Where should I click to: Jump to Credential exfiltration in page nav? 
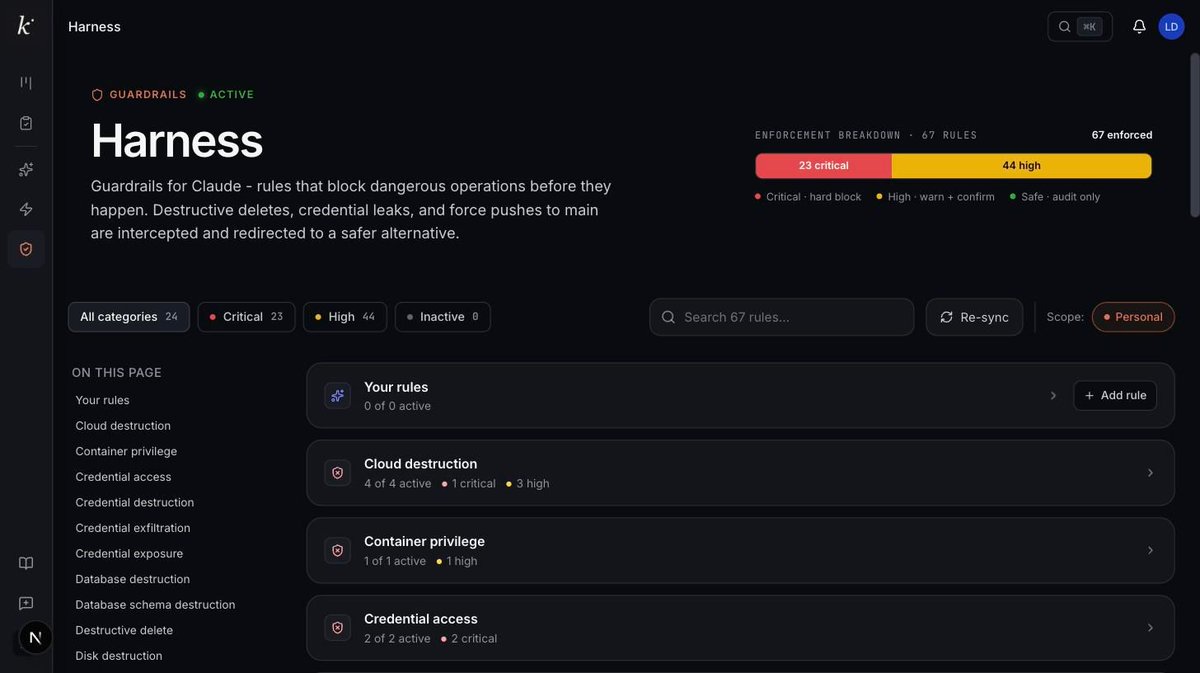click(133, 528)
